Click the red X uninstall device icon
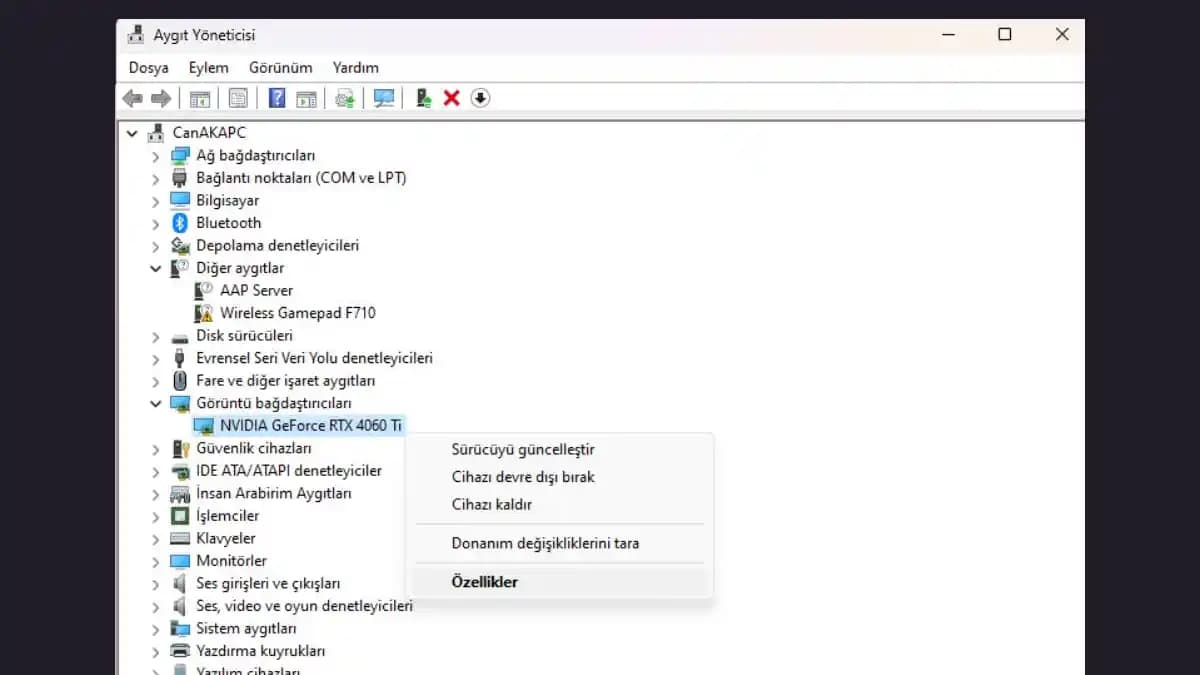 (x=451, y=98)
